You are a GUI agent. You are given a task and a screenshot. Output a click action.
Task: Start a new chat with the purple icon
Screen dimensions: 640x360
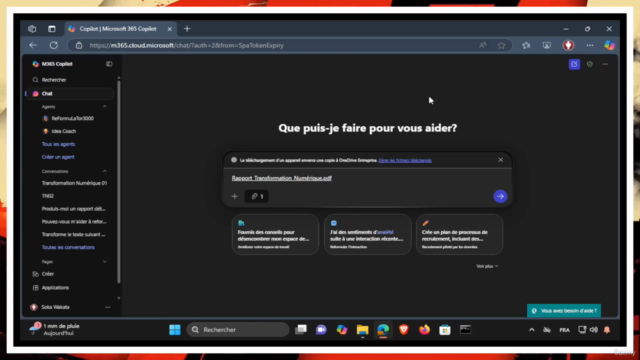tap(574, 64)
